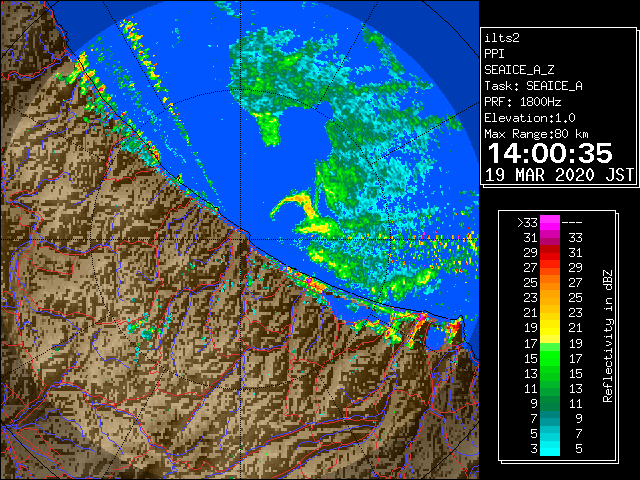
Task: Pick the teal 7–9 dBZ swatch
Action: coord(550,418)
